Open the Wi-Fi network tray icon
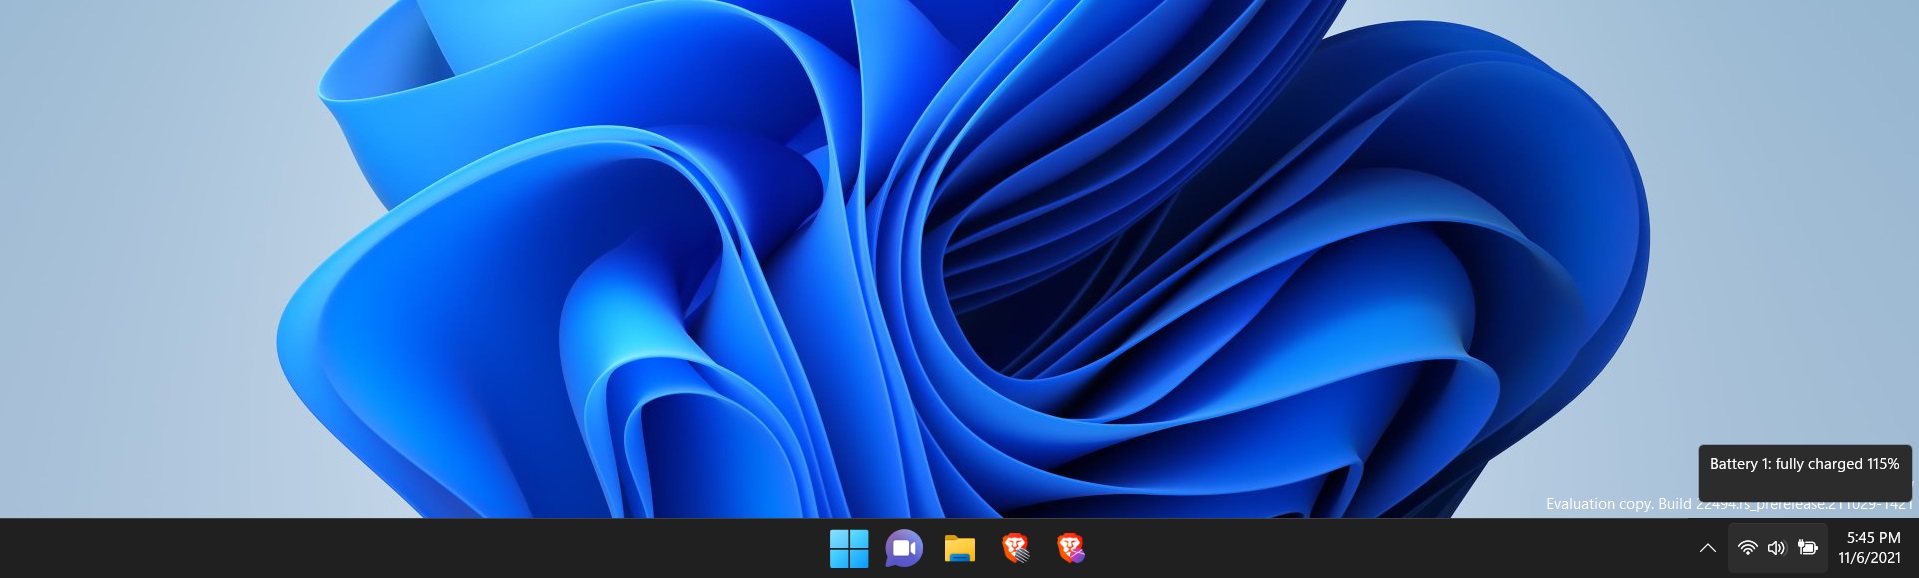This screenshot has height=578, width=1919. tap(1747, 548)
